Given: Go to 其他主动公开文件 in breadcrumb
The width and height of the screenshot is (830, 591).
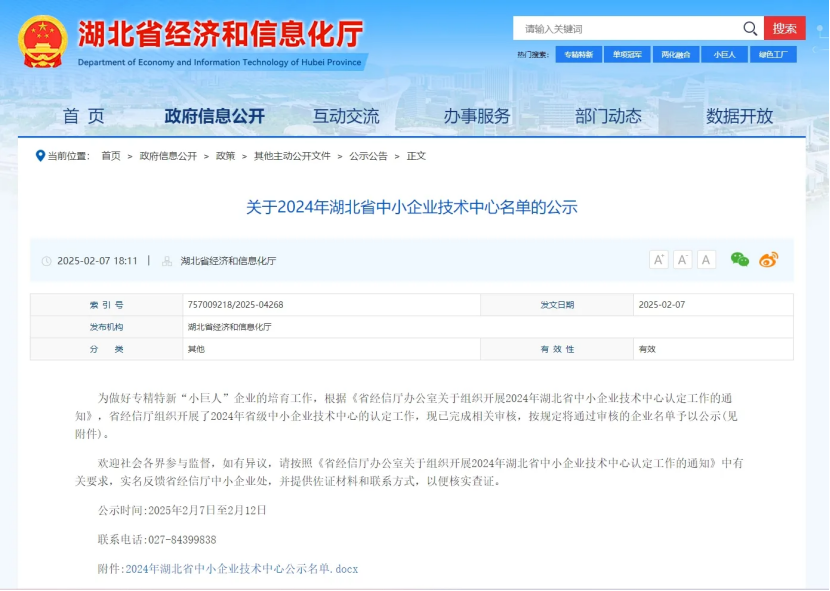Looking at the screenshot, I should tap(292, 156).
